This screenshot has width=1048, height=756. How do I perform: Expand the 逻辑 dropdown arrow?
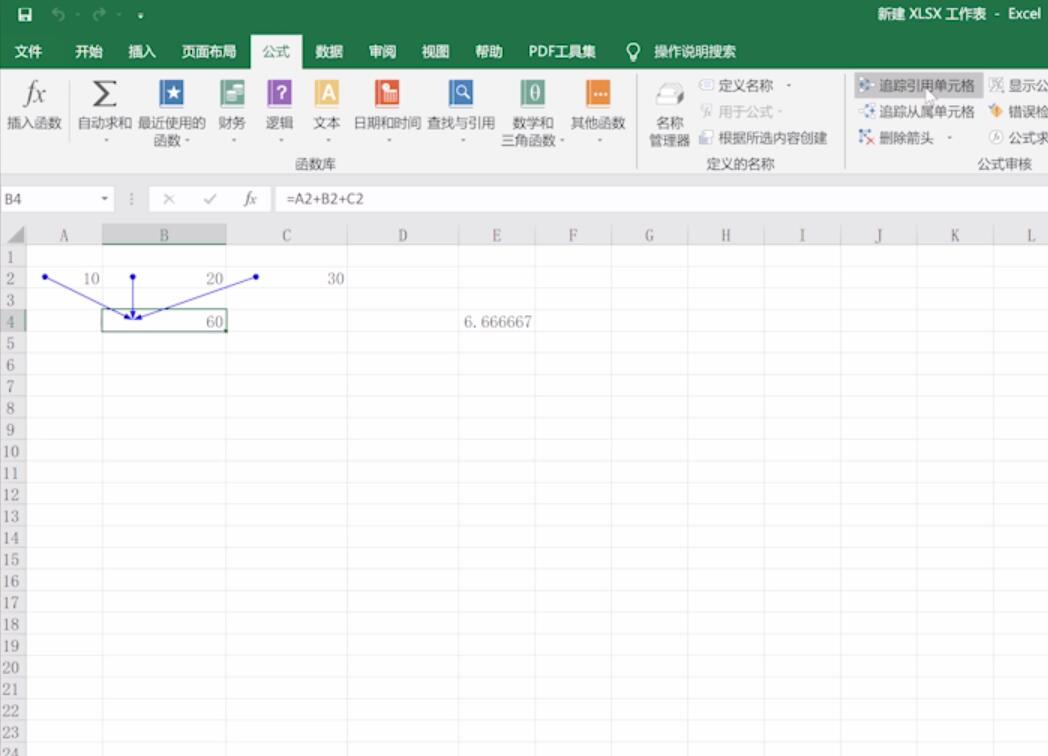click(281, 140)
